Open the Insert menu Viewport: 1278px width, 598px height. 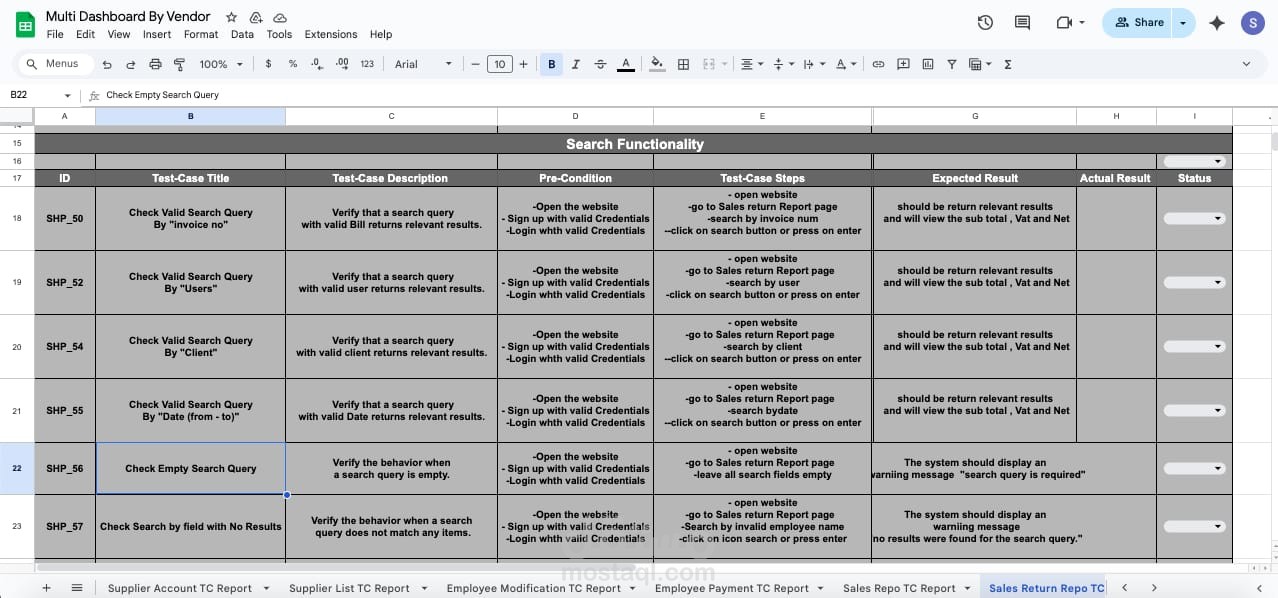[x=157, y=34]
